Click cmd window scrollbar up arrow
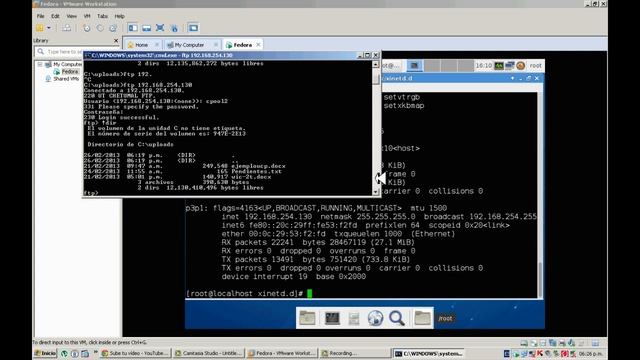This screenshot has width=640, height=360. click(x=376, y=64)
